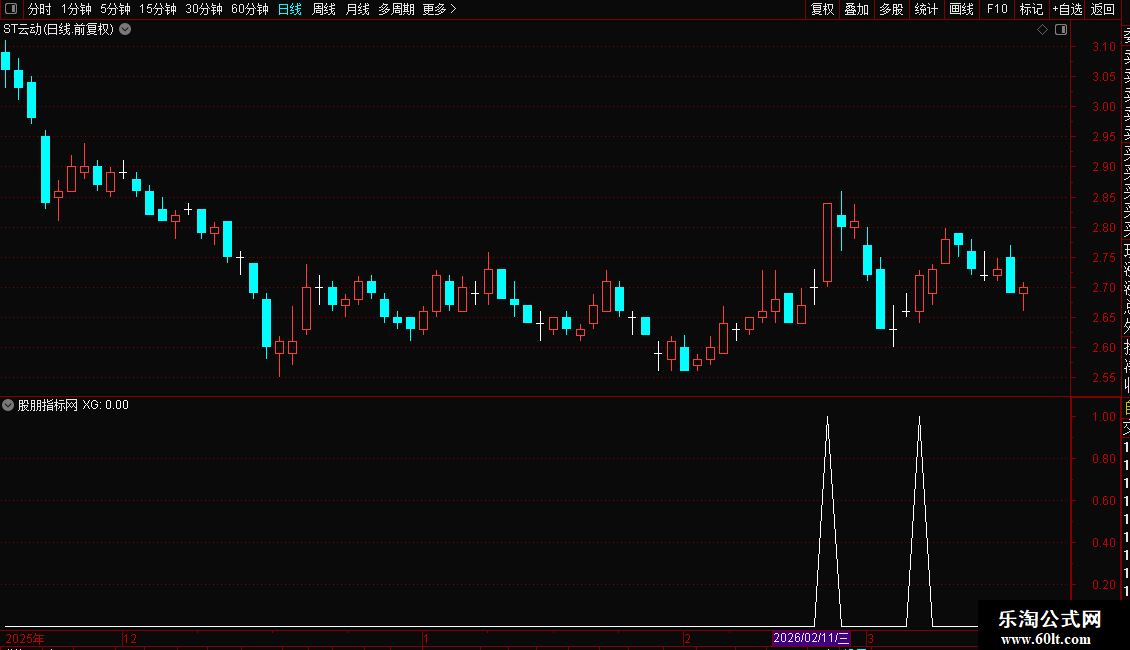Open 多周期 multi-period view
Screen dimensions: 1130x650
396,9
